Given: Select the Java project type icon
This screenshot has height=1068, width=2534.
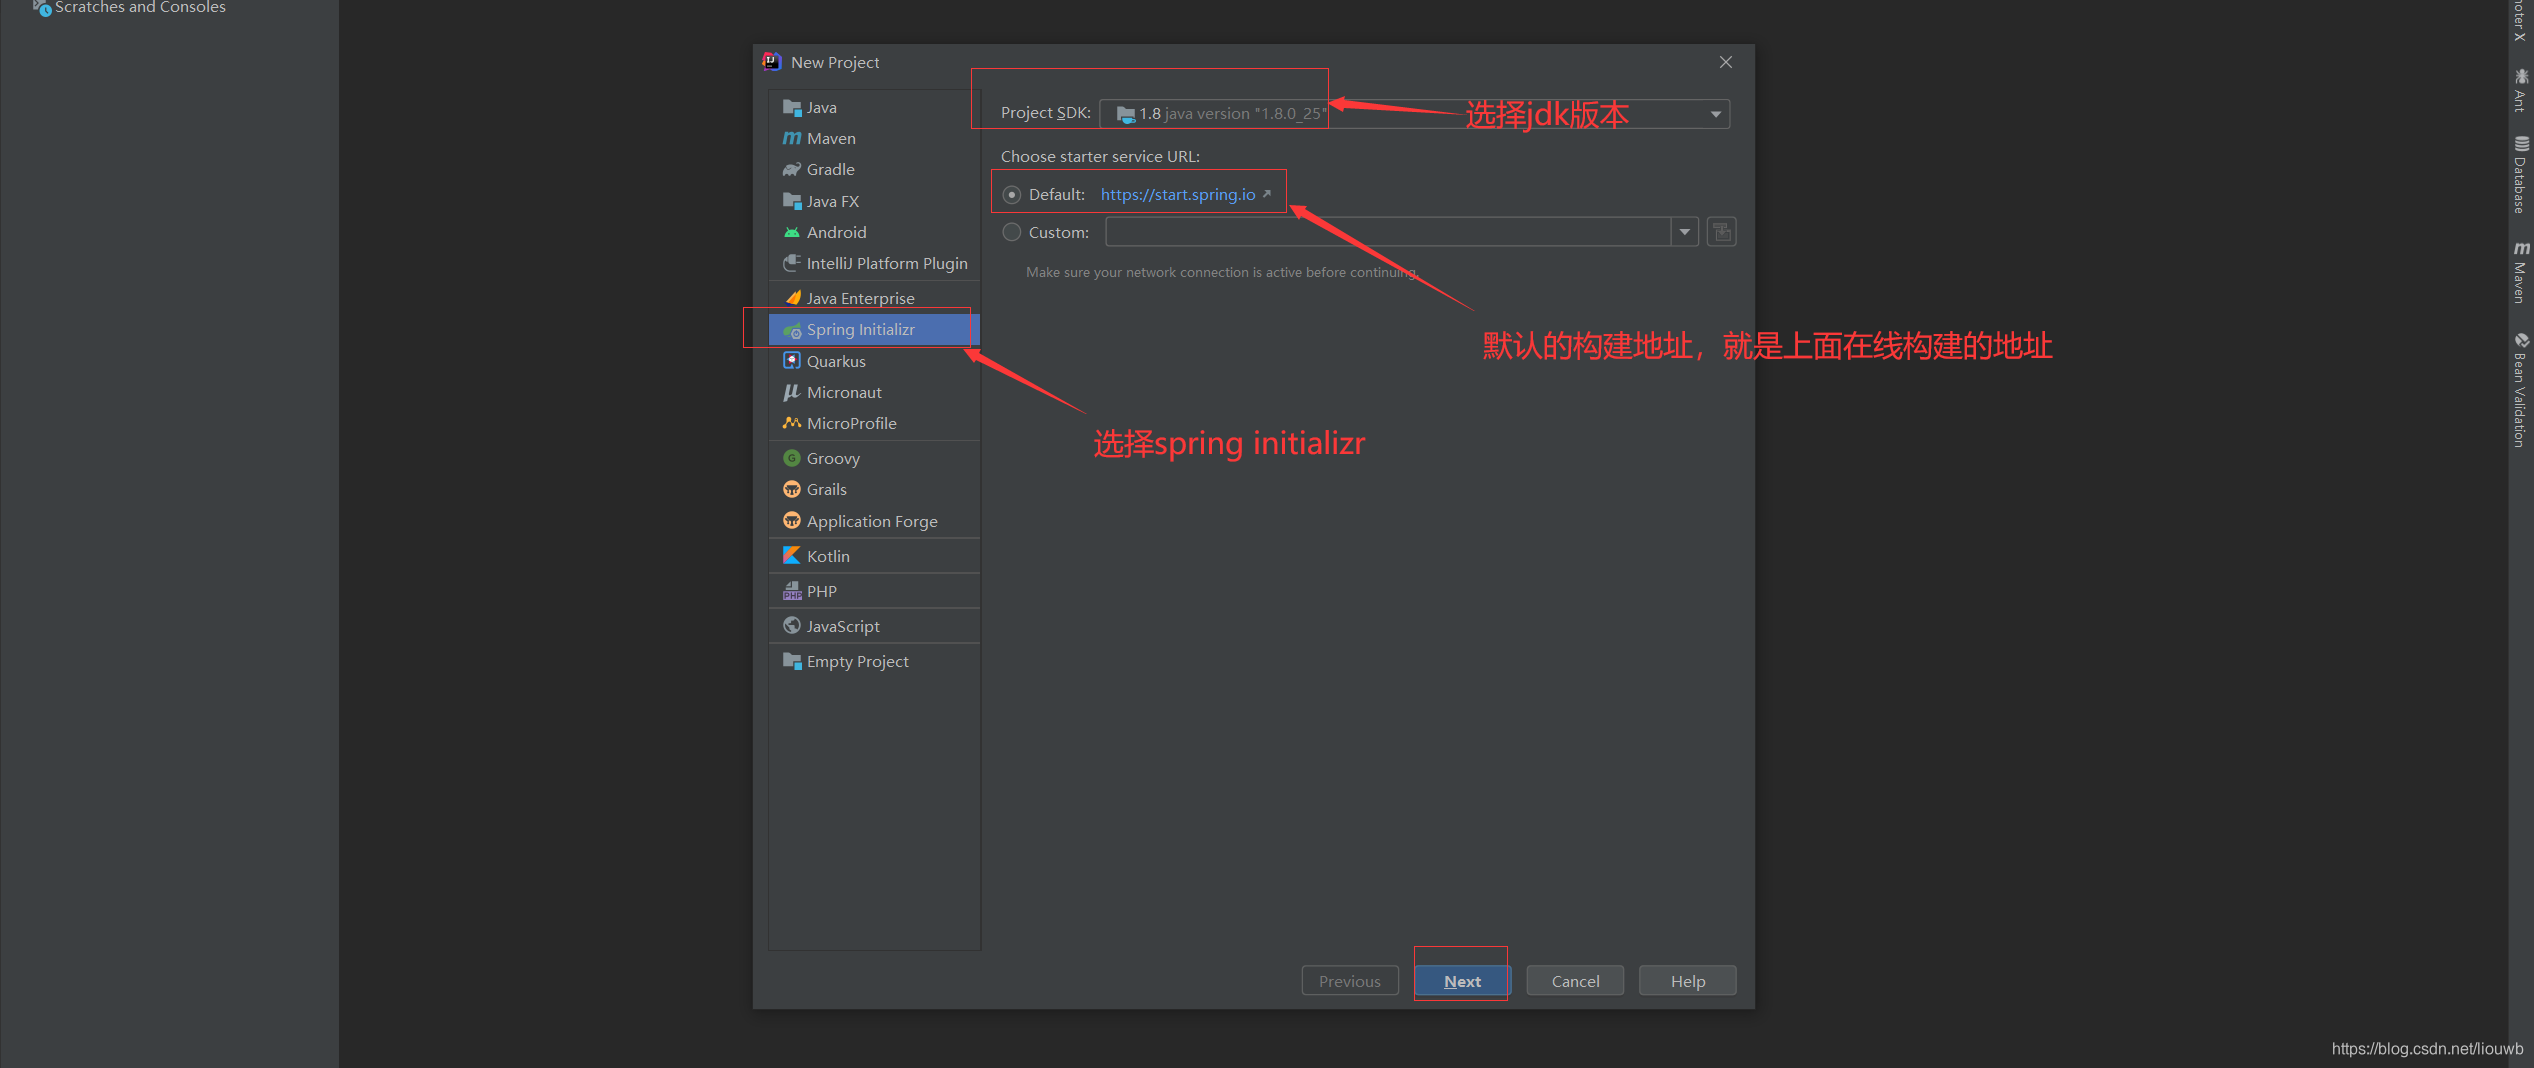Looking at the screenshot, I should point(792,107).
